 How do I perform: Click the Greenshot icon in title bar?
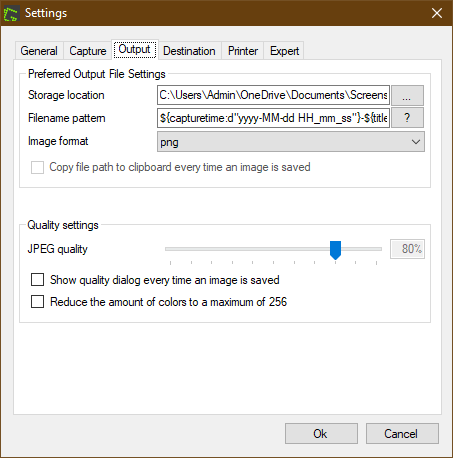coord(11,14)
